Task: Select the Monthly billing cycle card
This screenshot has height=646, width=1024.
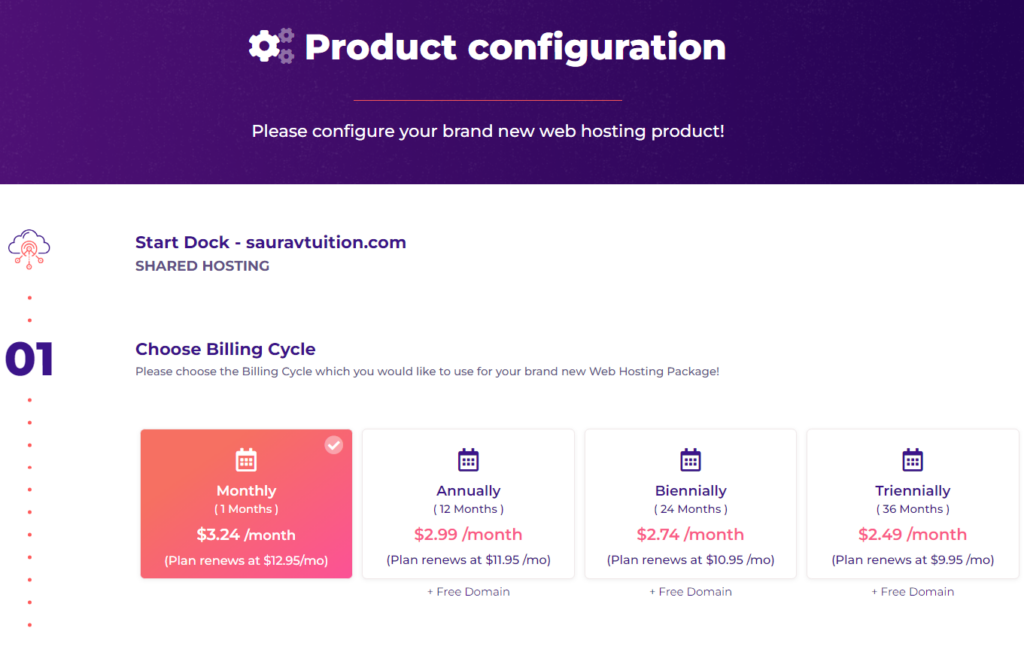Action: tap(246, 503)
